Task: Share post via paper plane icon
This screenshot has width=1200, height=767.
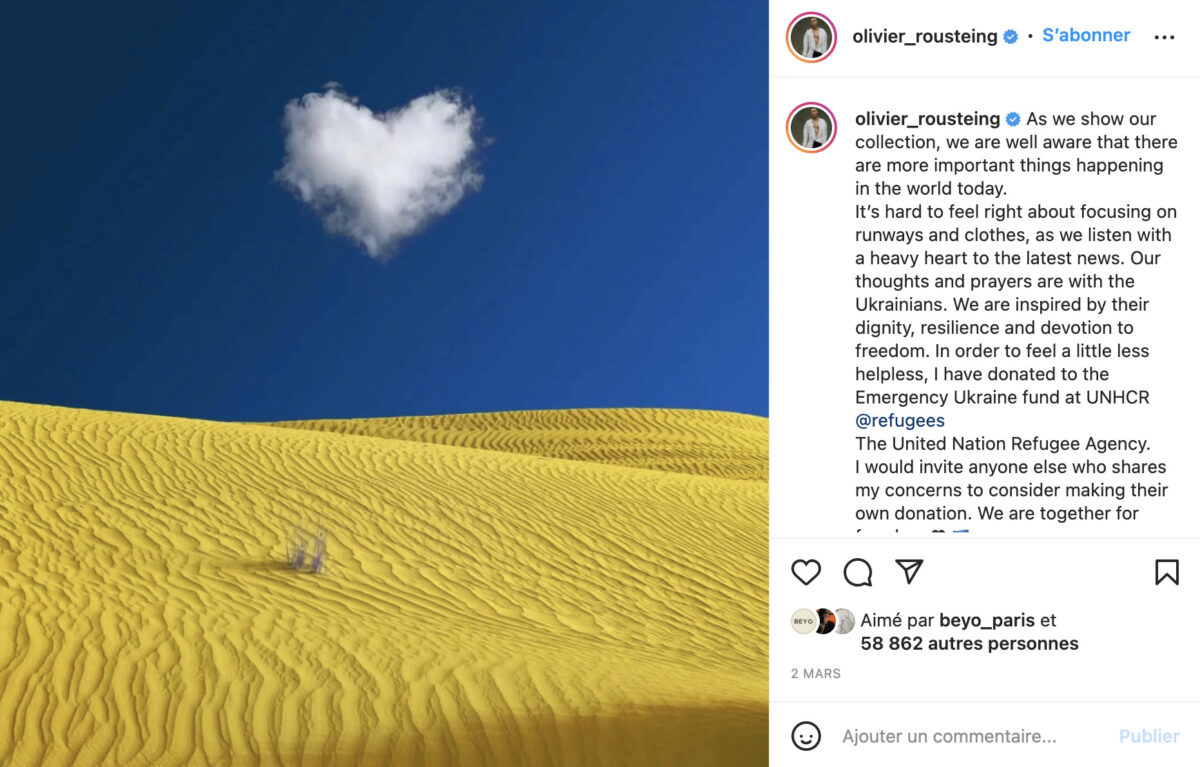Action: [909, 571]
